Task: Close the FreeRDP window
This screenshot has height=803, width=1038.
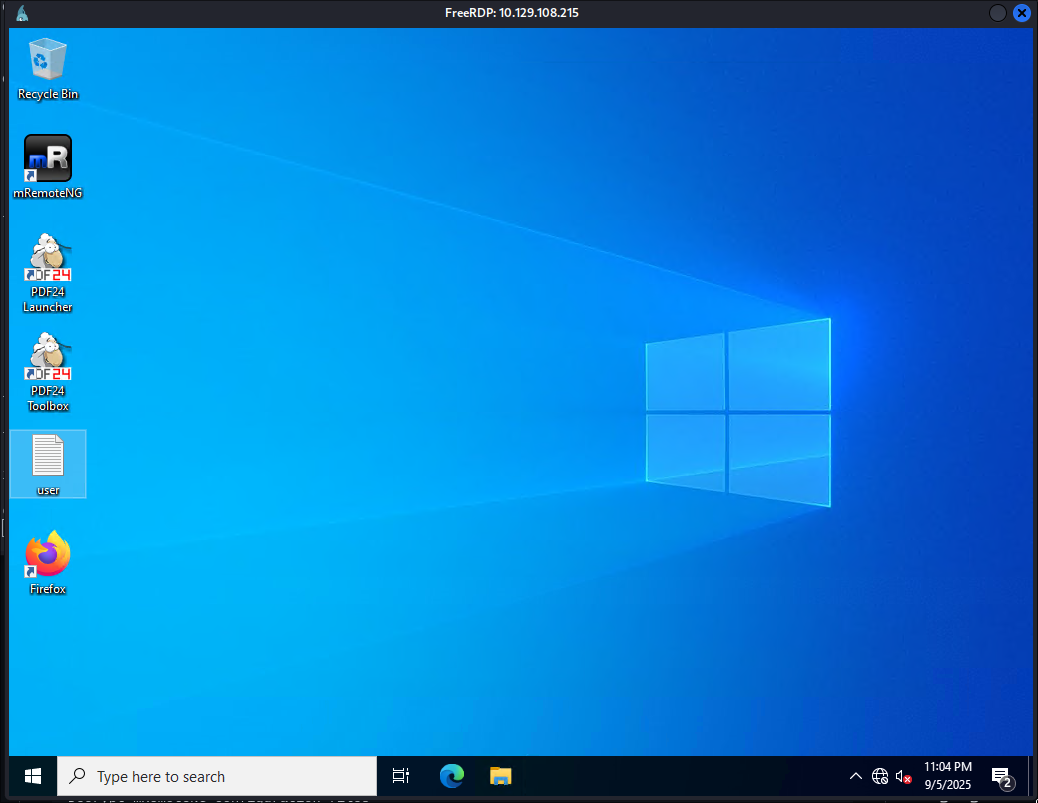Action: pos(1021,13)
